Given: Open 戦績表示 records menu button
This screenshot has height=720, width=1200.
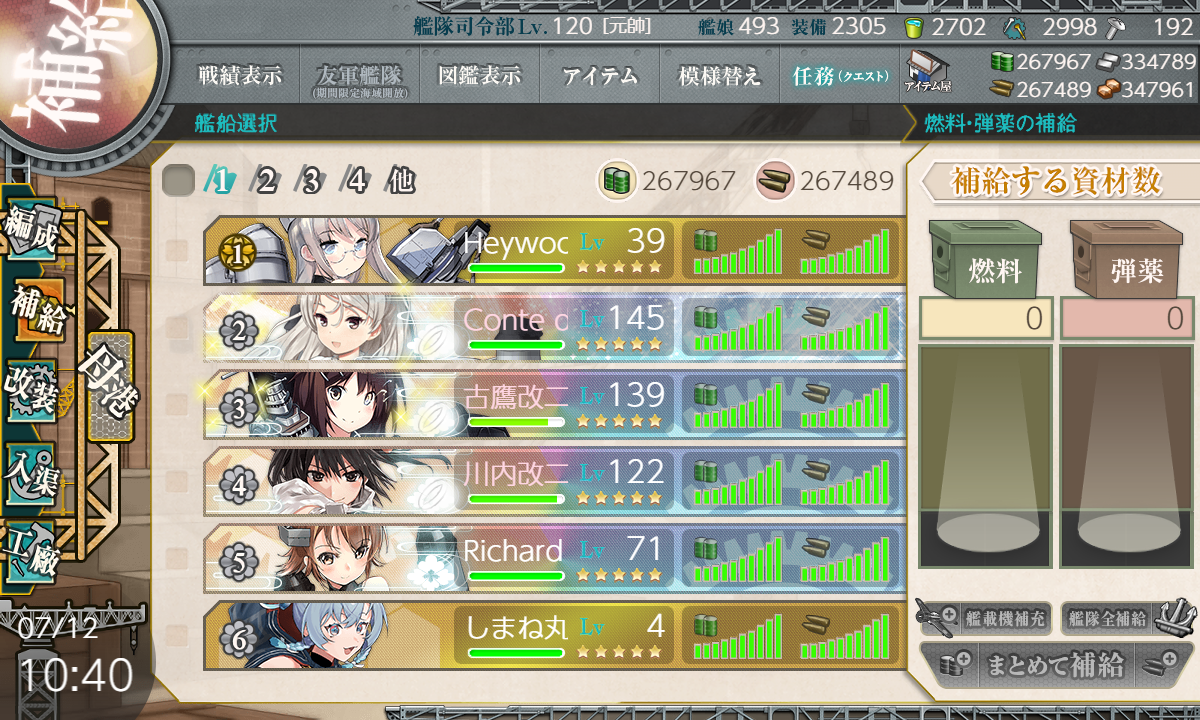Looking at the screenshot, I should [x=240, y=76].
